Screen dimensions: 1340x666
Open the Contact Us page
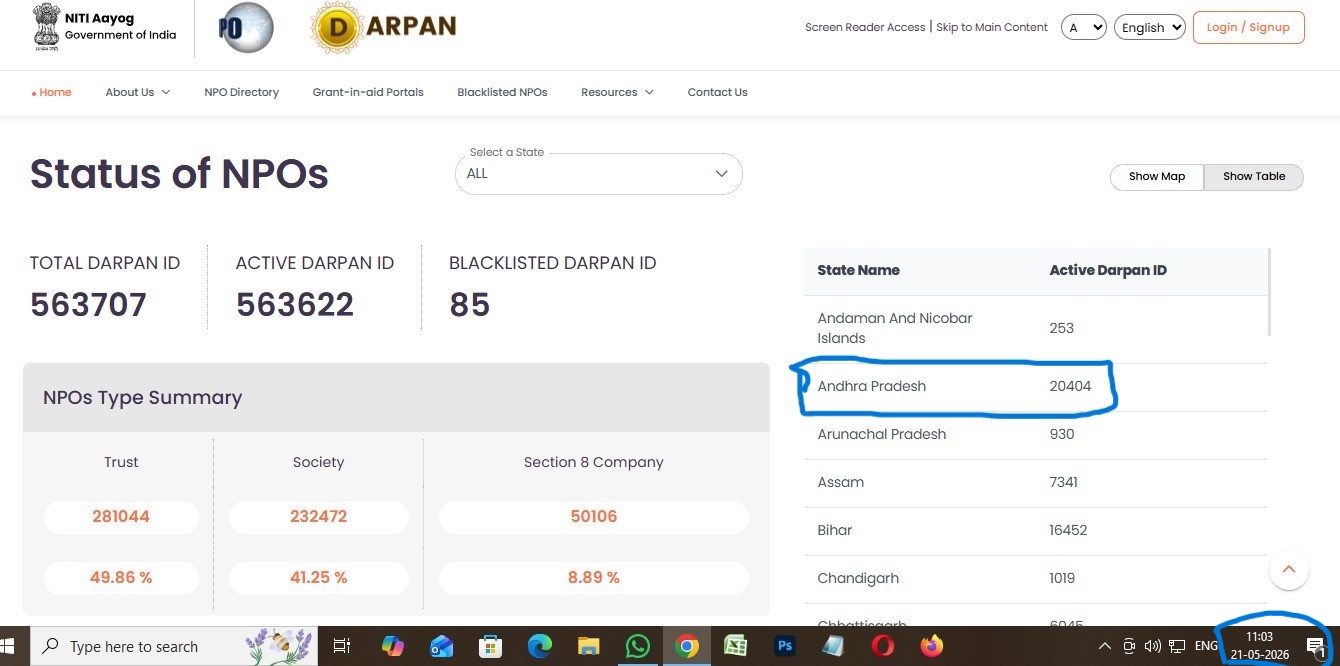(717, 92)
